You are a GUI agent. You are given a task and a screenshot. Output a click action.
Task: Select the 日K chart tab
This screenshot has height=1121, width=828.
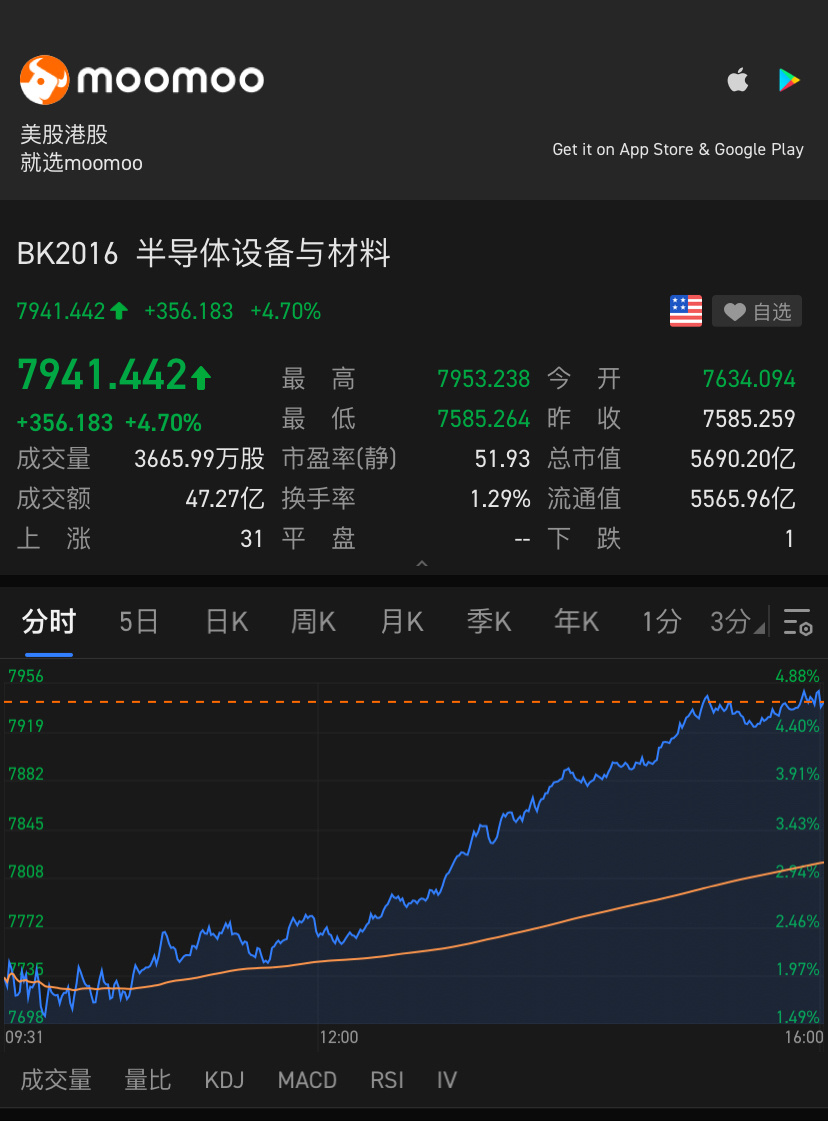[227, 622]
